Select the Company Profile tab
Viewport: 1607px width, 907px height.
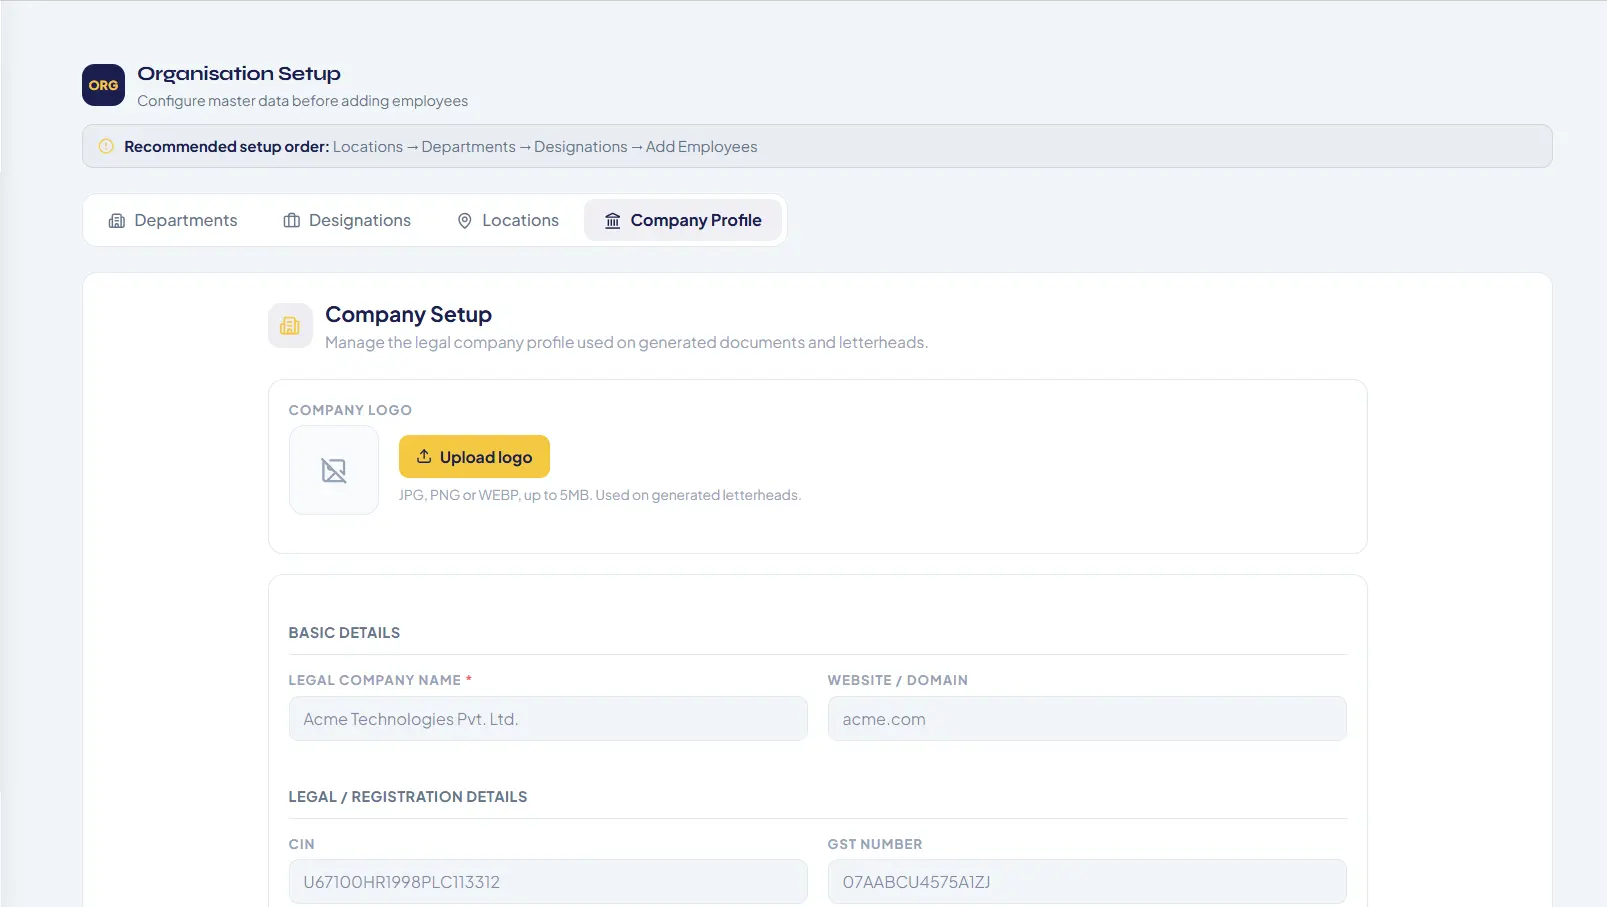coord(683,220)
